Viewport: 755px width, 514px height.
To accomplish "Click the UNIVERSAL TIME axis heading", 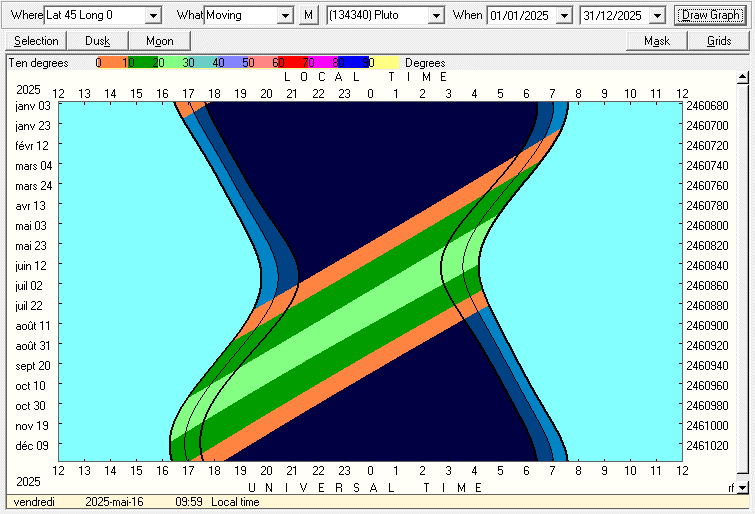I will pos(365,488).
